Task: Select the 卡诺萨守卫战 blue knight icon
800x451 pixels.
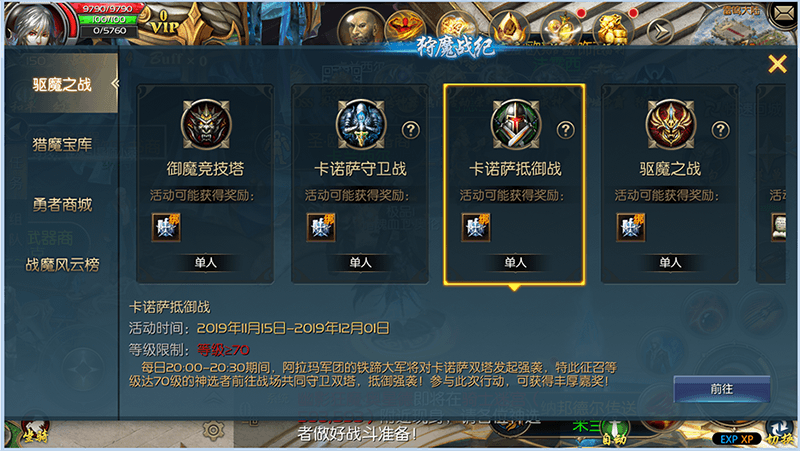Action: 361,124
